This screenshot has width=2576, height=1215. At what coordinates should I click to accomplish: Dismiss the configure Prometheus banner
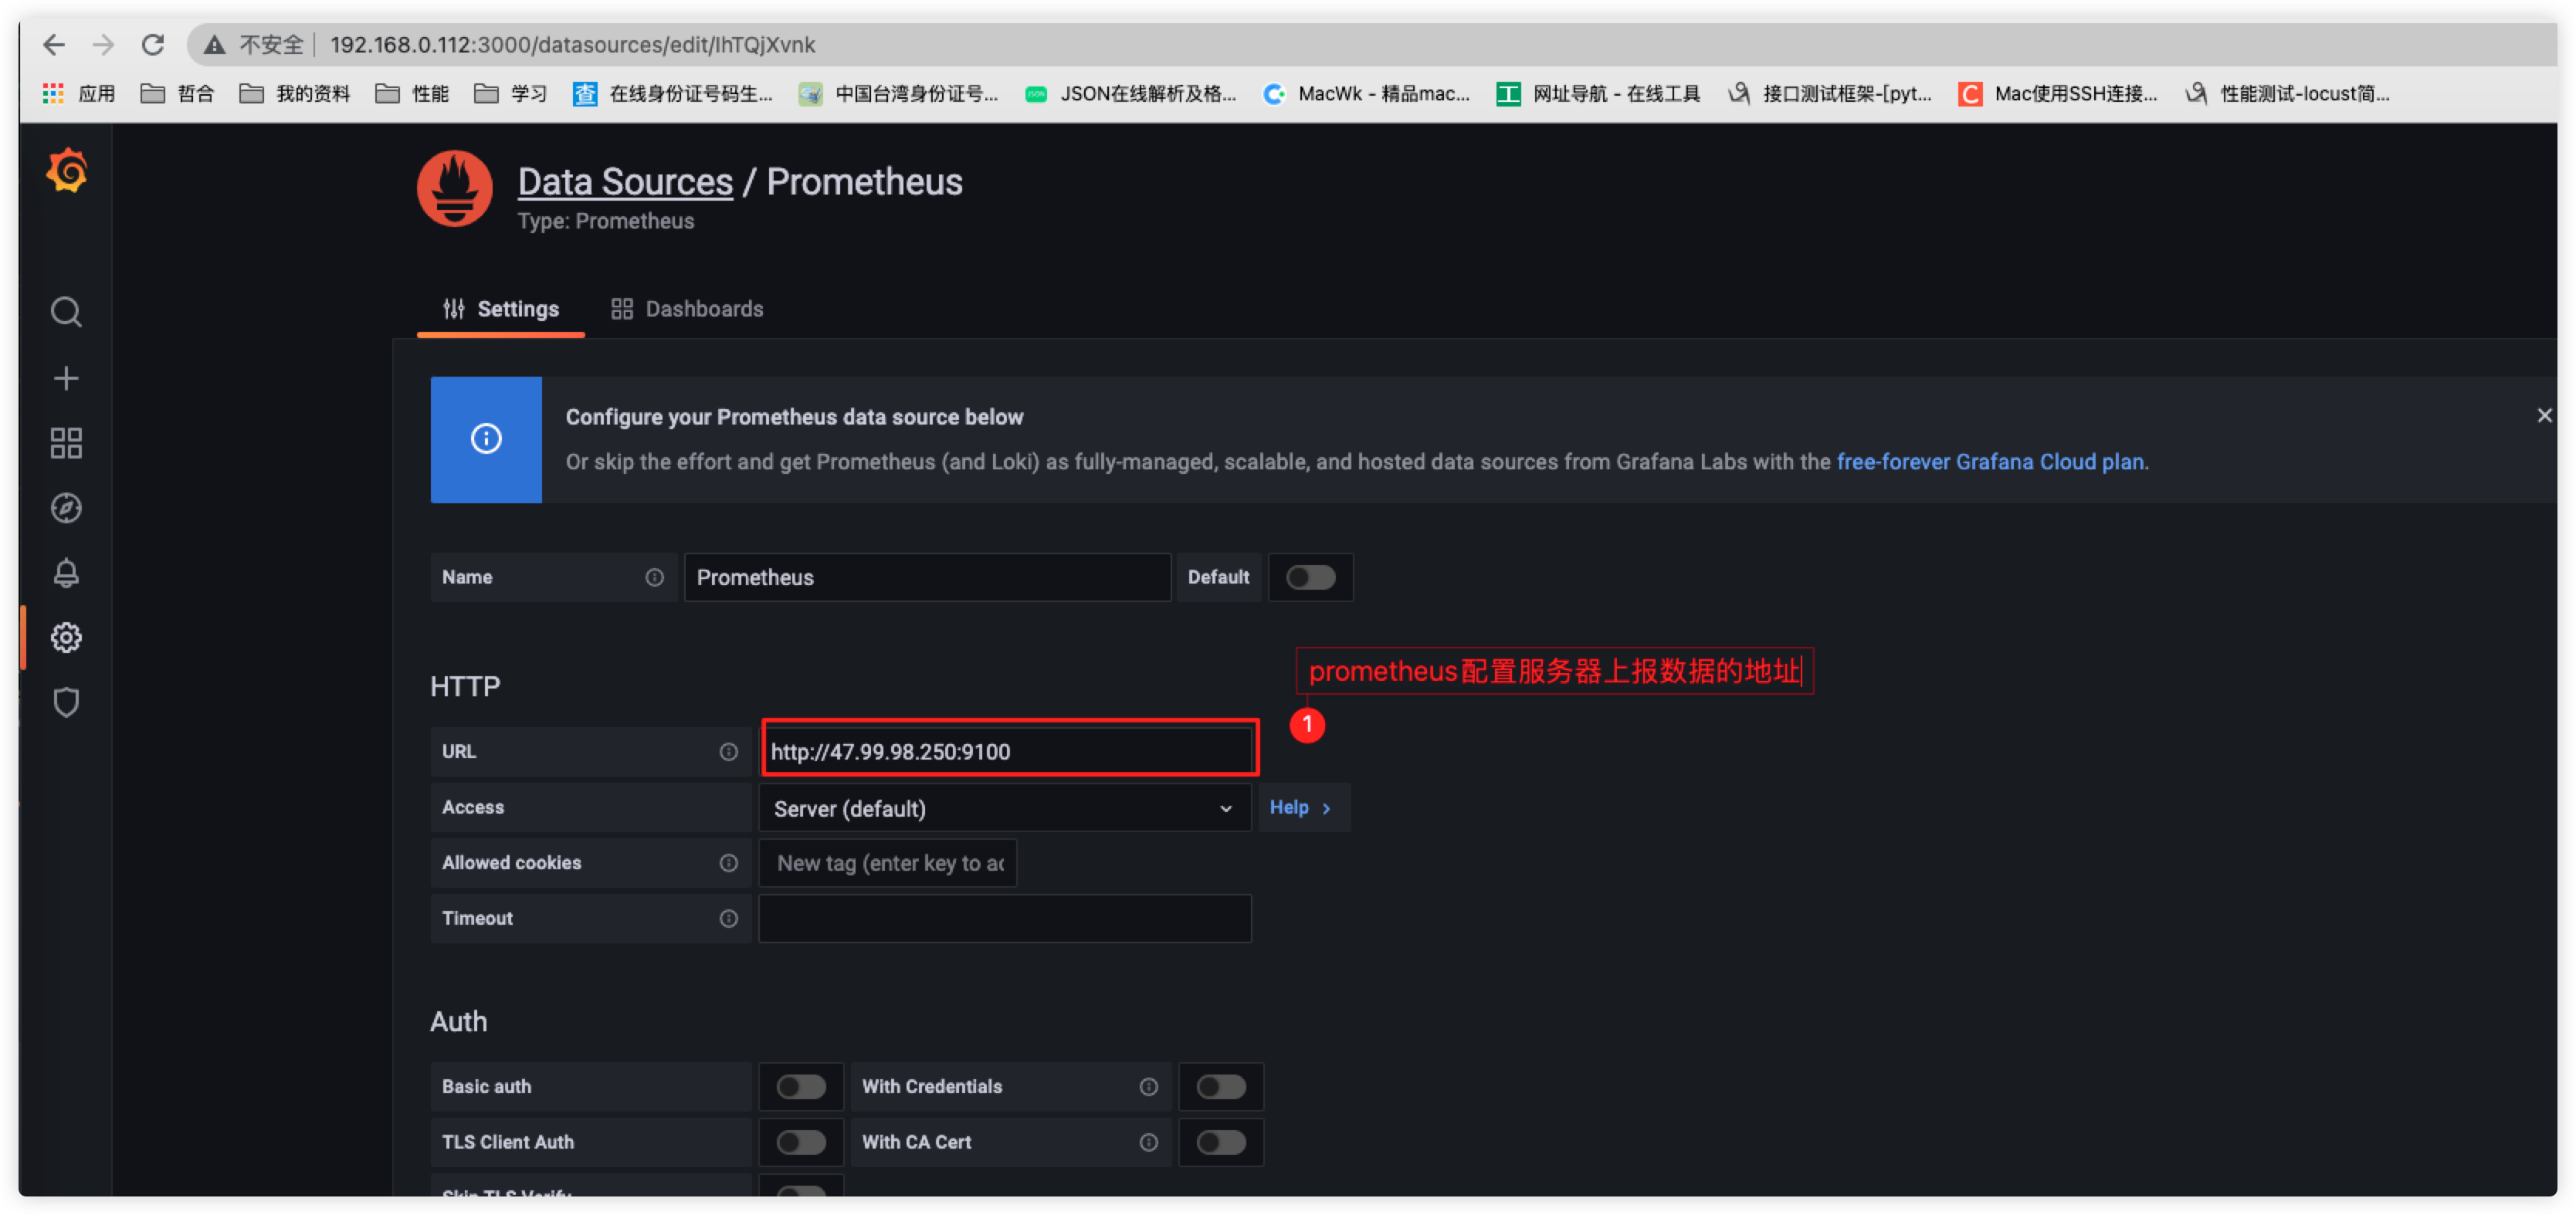pyautogui.click(x=2544, y=416)
